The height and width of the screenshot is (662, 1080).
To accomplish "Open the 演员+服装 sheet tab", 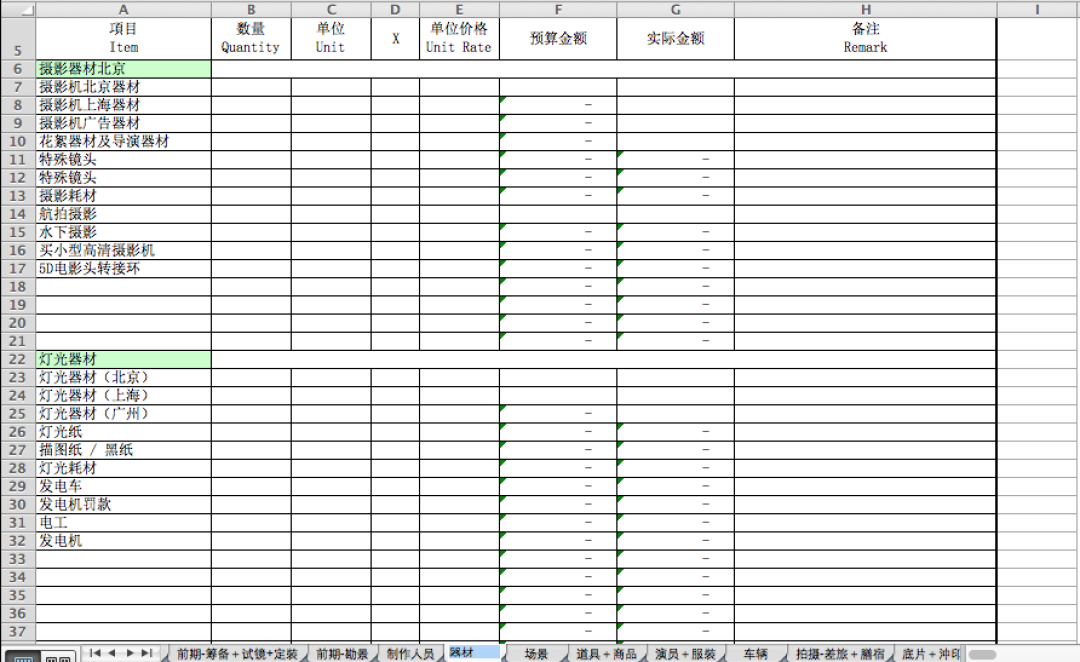I will [x=685, y=654].
